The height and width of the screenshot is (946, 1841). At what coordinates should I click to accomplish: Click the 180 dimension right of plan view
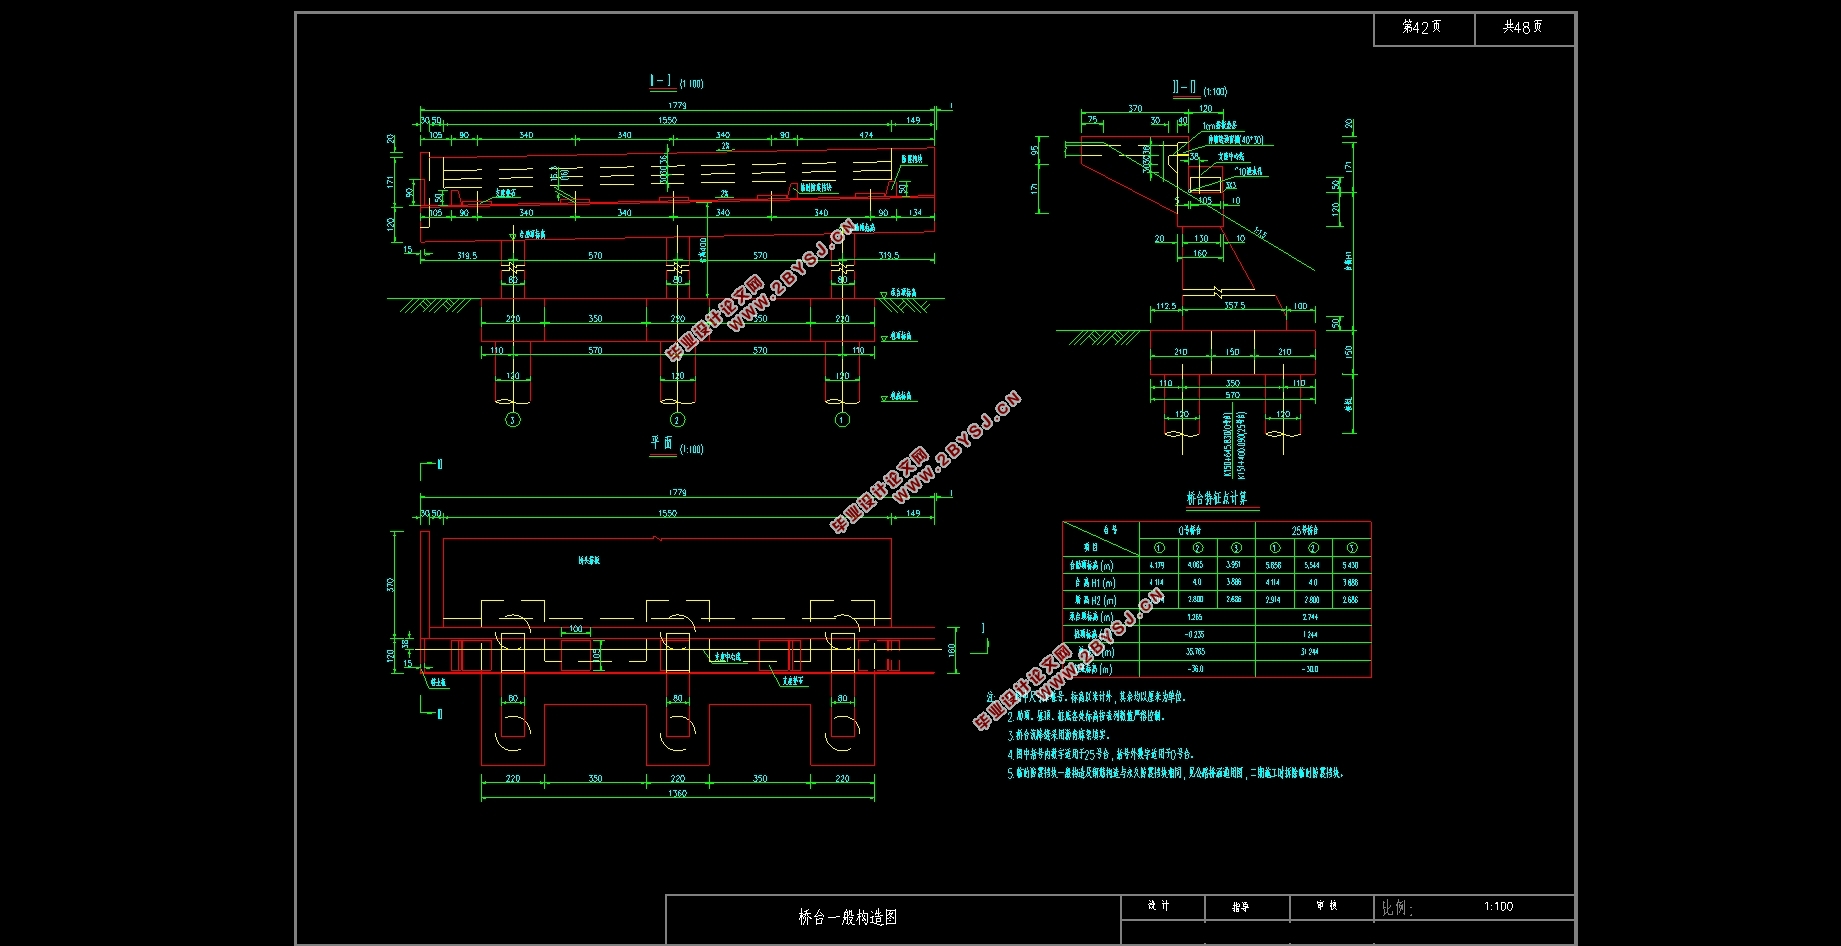click(953, 649)
